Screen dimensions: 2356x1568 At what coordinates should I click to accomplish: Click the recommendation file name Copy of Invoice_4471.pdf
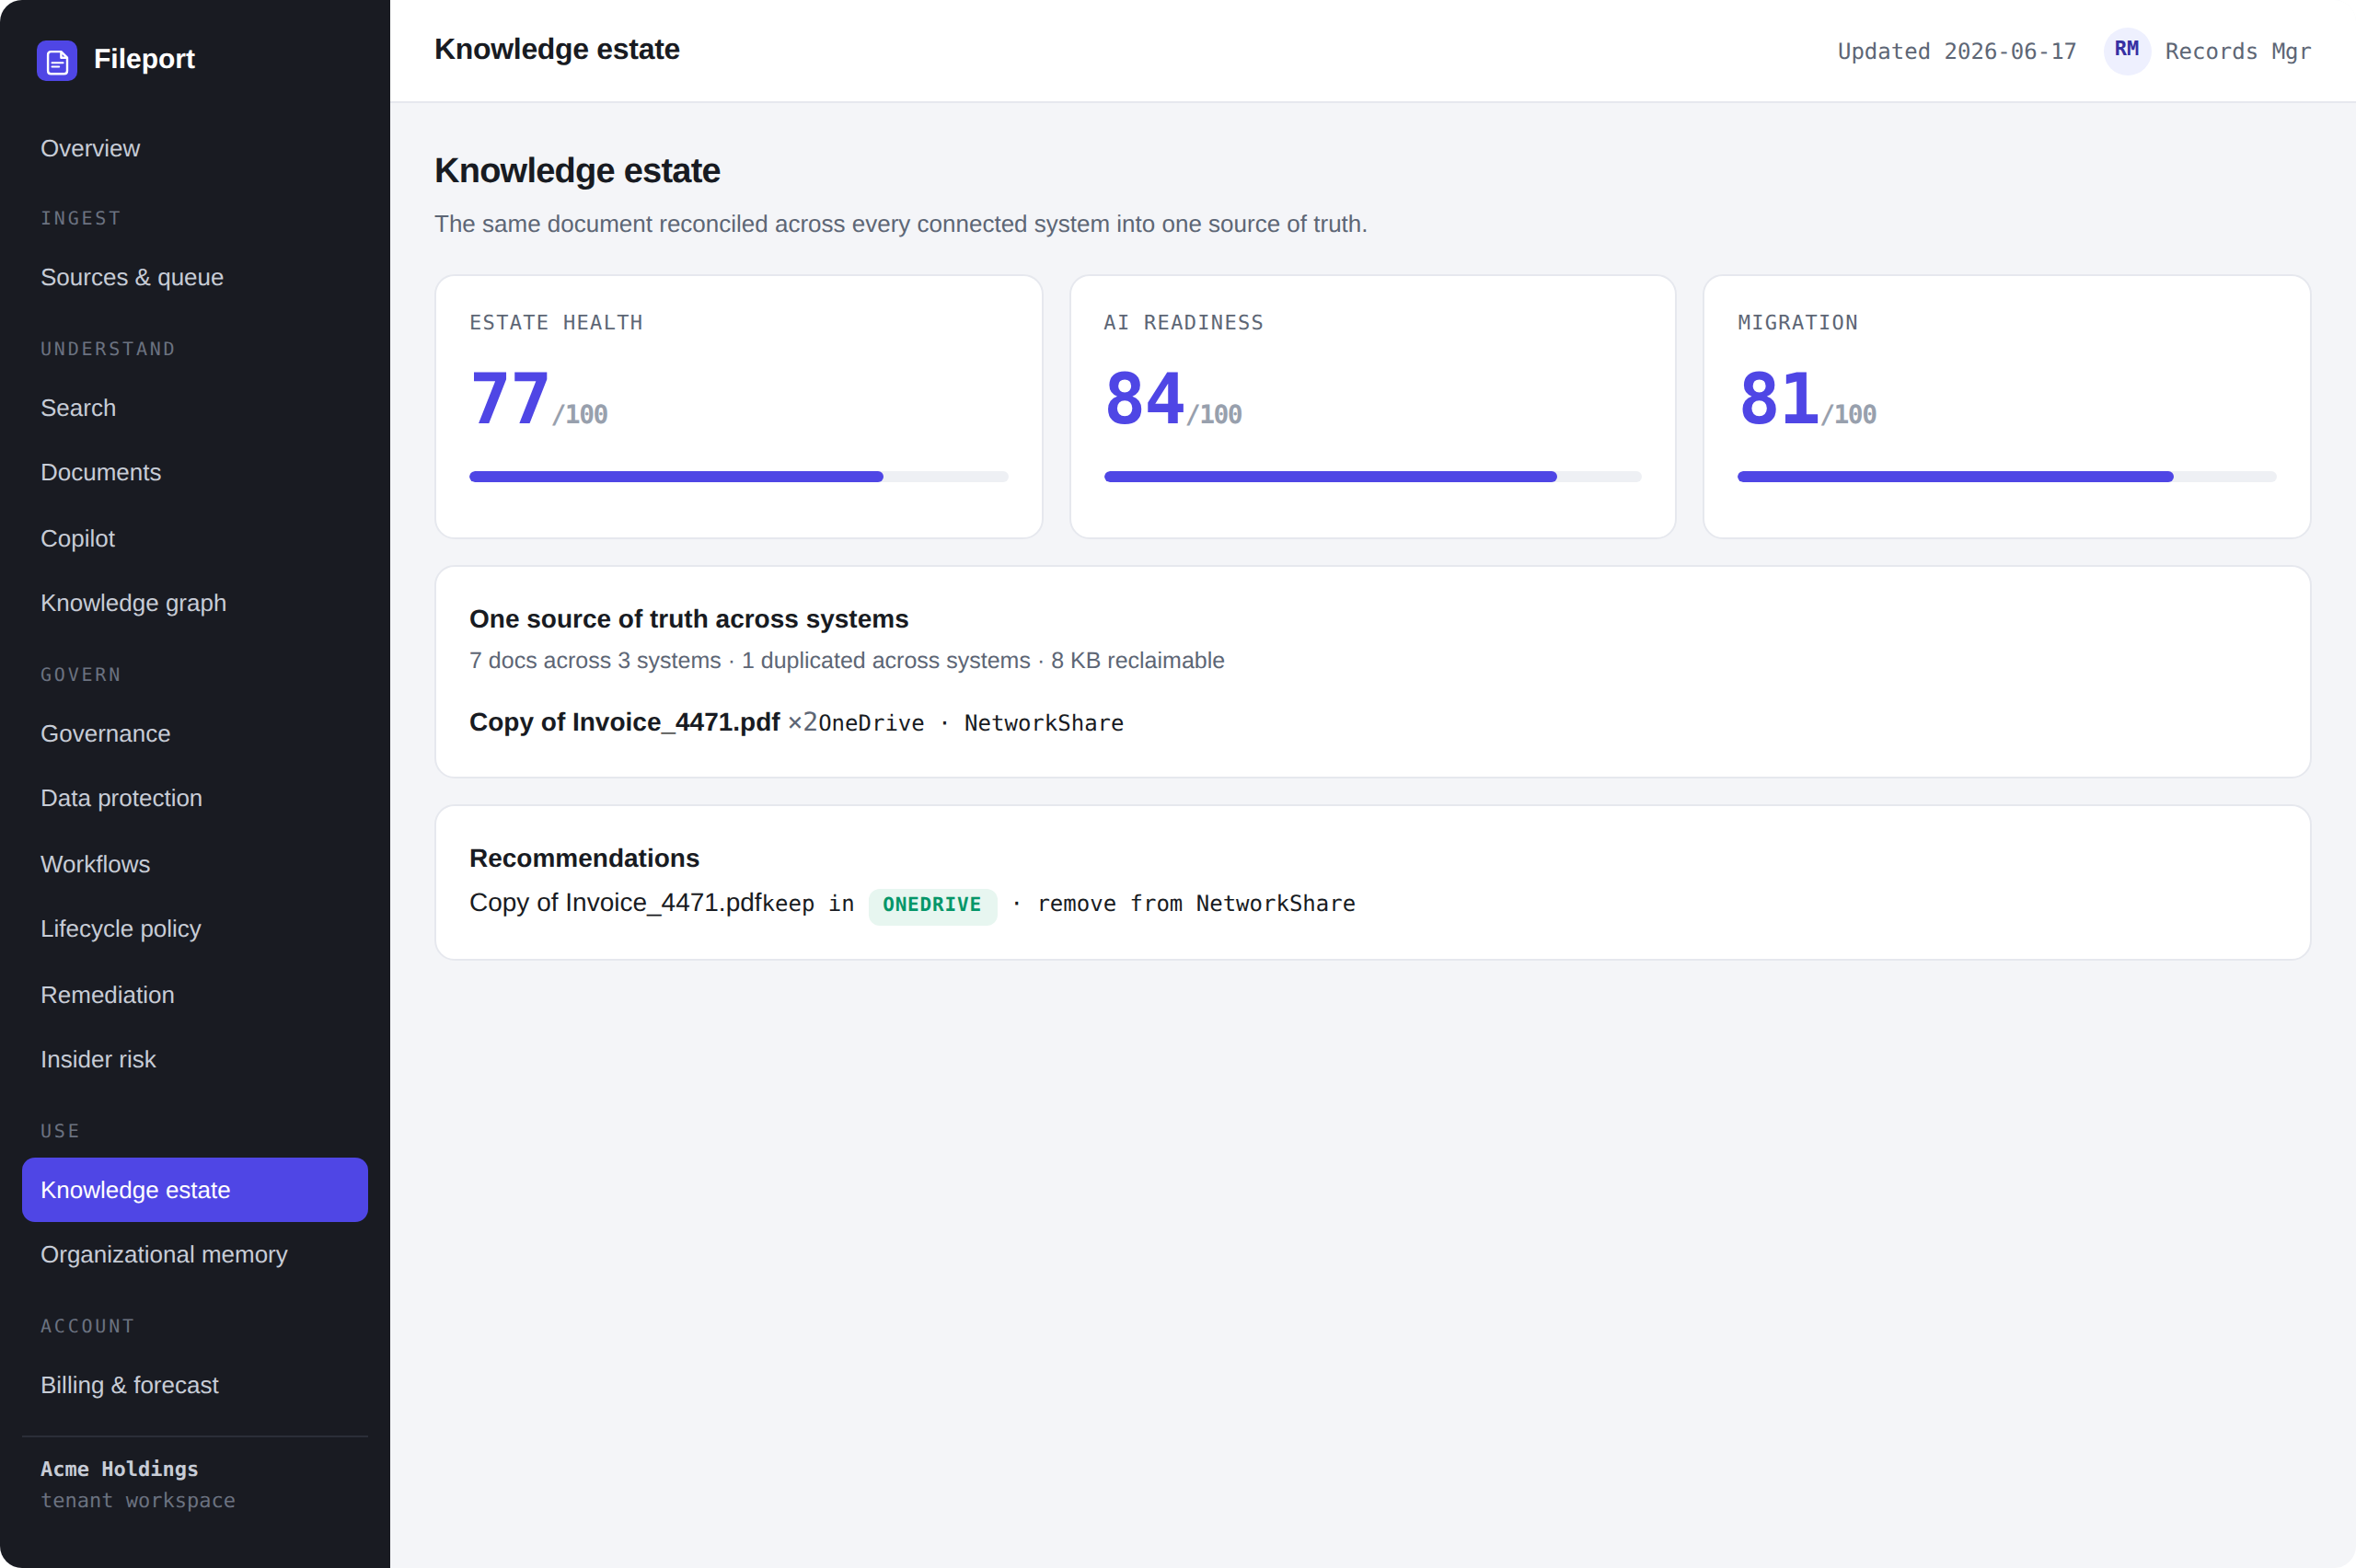click(x=615, y=902)
